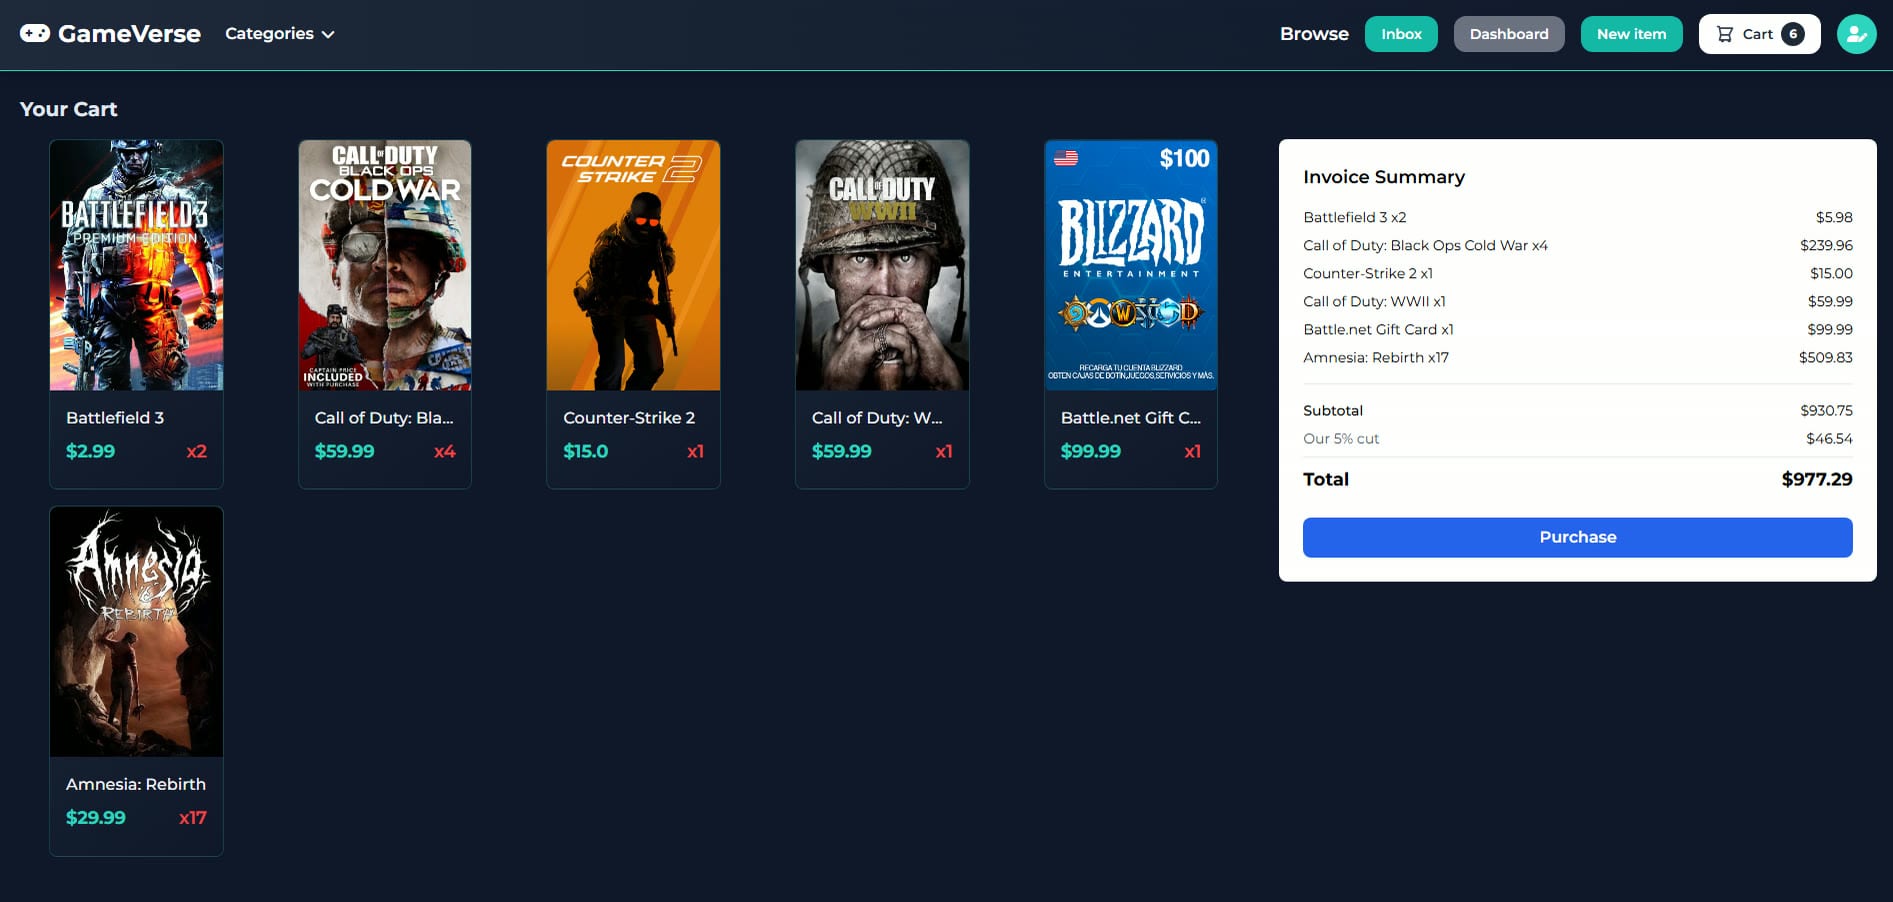Click invoice amount $239.96
The height and width of the screenshot is (902, 1893).
coord(1826,245)
